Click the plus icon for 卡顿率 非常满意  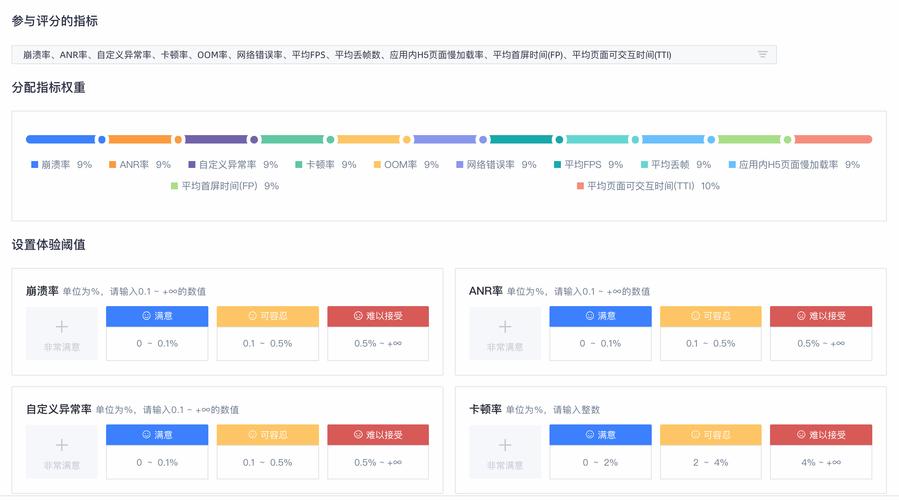pos(504,445)
